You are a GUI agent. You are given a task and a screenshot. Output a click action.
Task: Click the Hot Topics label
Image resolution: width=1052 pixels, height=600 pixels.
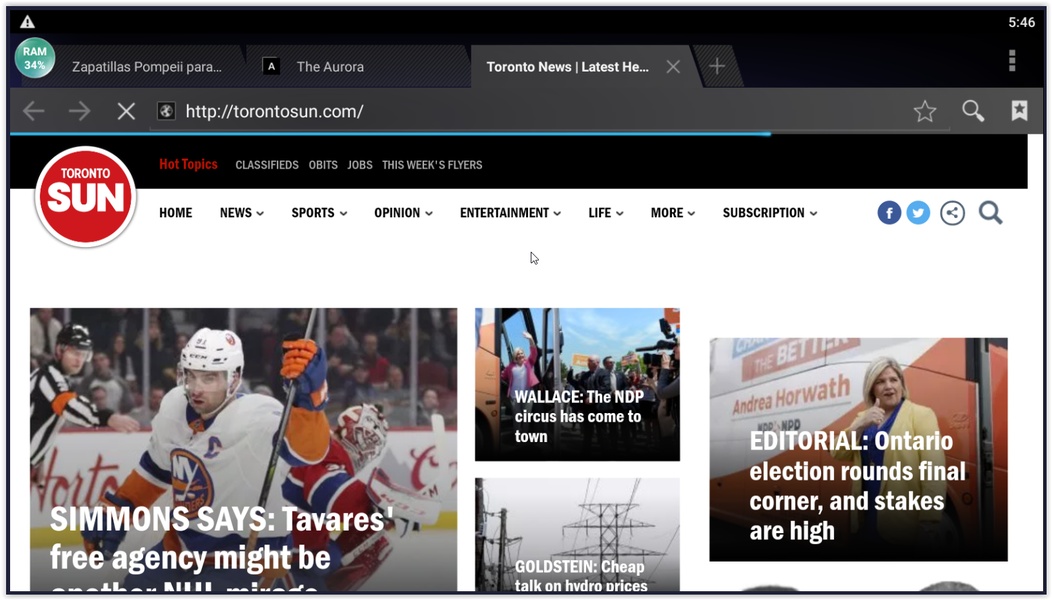pyautogui.click(x=188, y=164)
